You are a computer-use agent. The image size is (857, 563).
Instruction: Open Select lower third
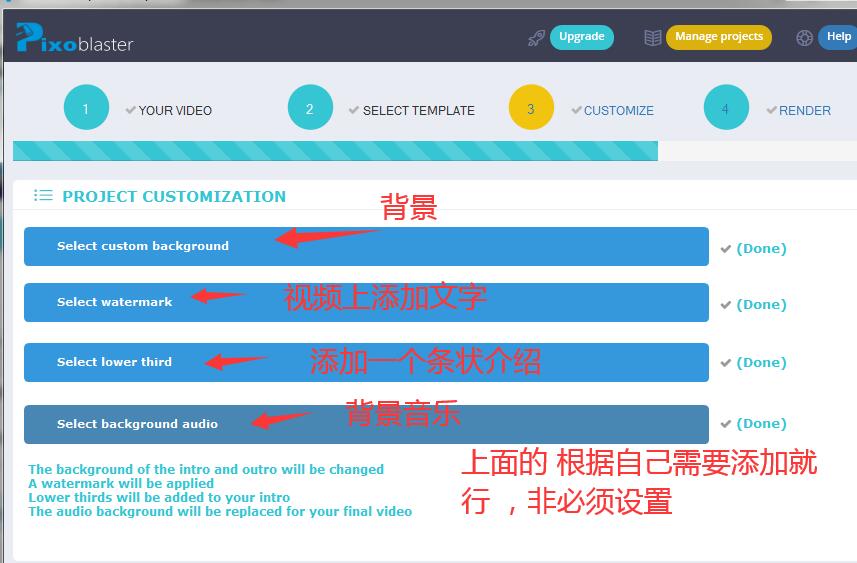366,362
